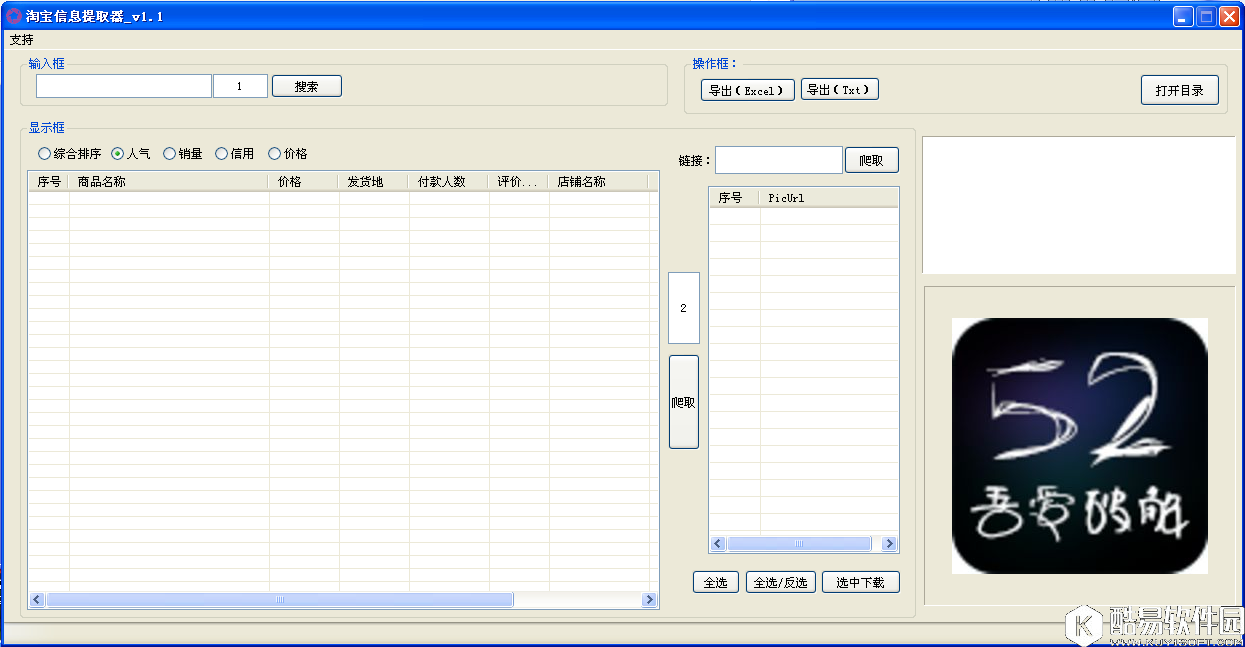The height and width of the screenshot is (647, 1245).
Task: Open the 支持 menu
Action: point(21,40)
